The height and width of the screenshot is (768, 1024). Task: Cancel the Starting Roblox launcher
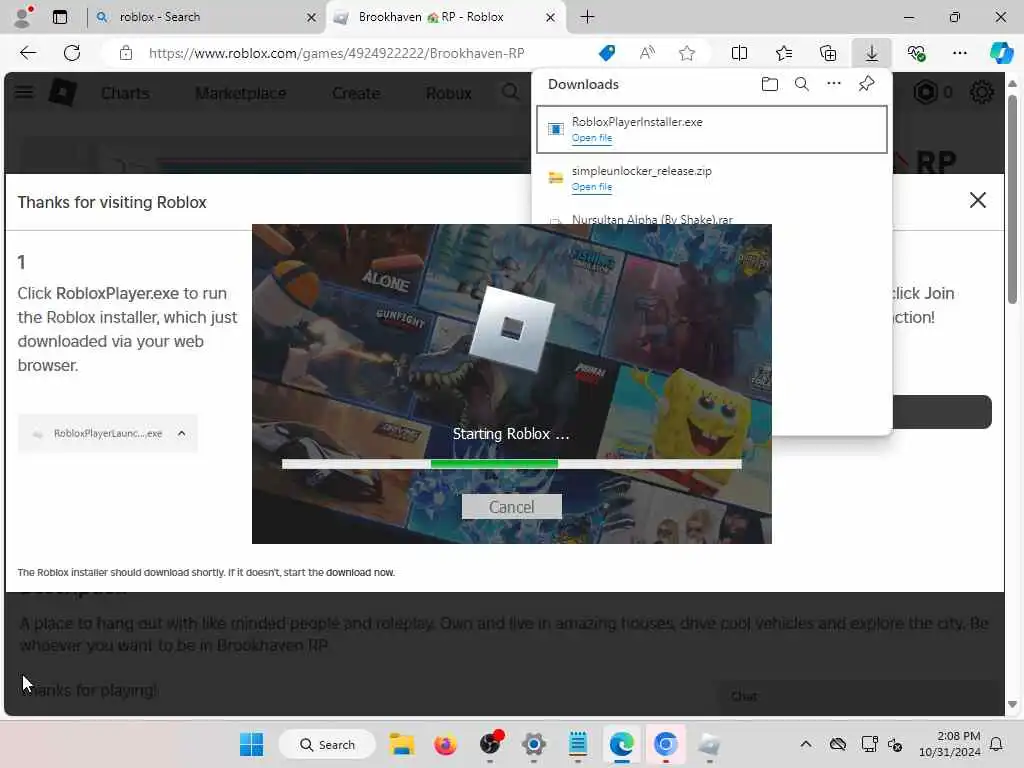[511, 507]
